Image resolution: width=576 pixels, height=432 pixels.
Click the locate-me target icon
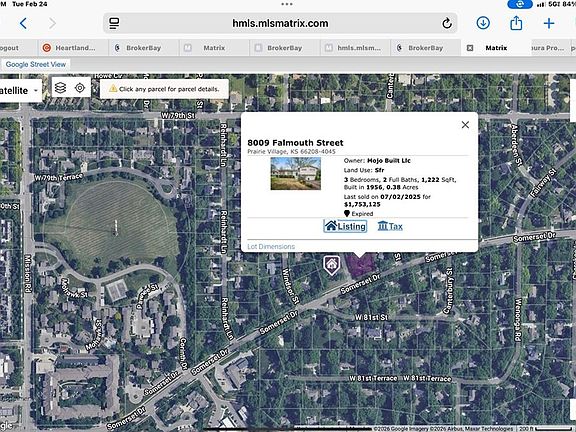(80, 88)
